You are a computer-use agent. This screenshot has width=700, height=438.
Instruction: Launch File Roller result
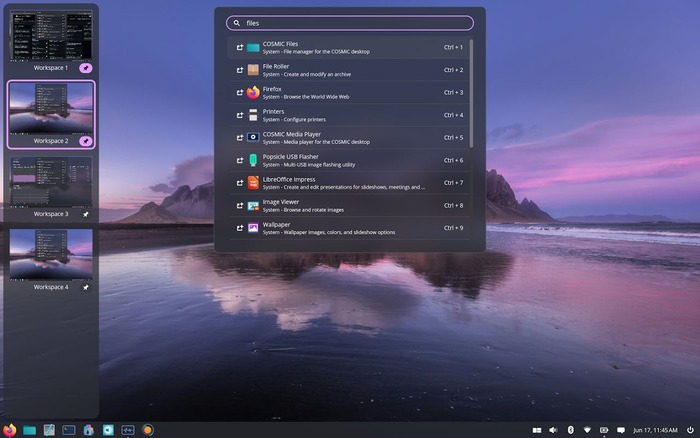pos(350,70)
